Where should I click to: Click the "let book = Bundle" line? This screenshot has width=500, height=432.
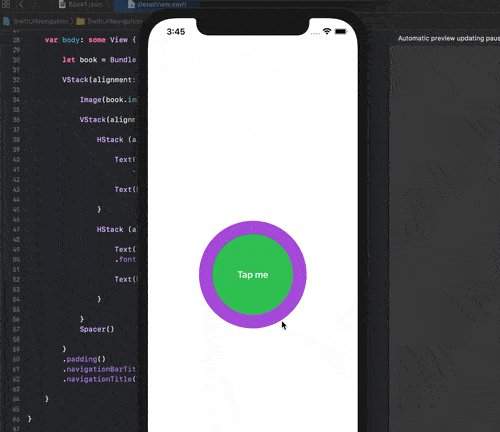[x=99, y=60]
